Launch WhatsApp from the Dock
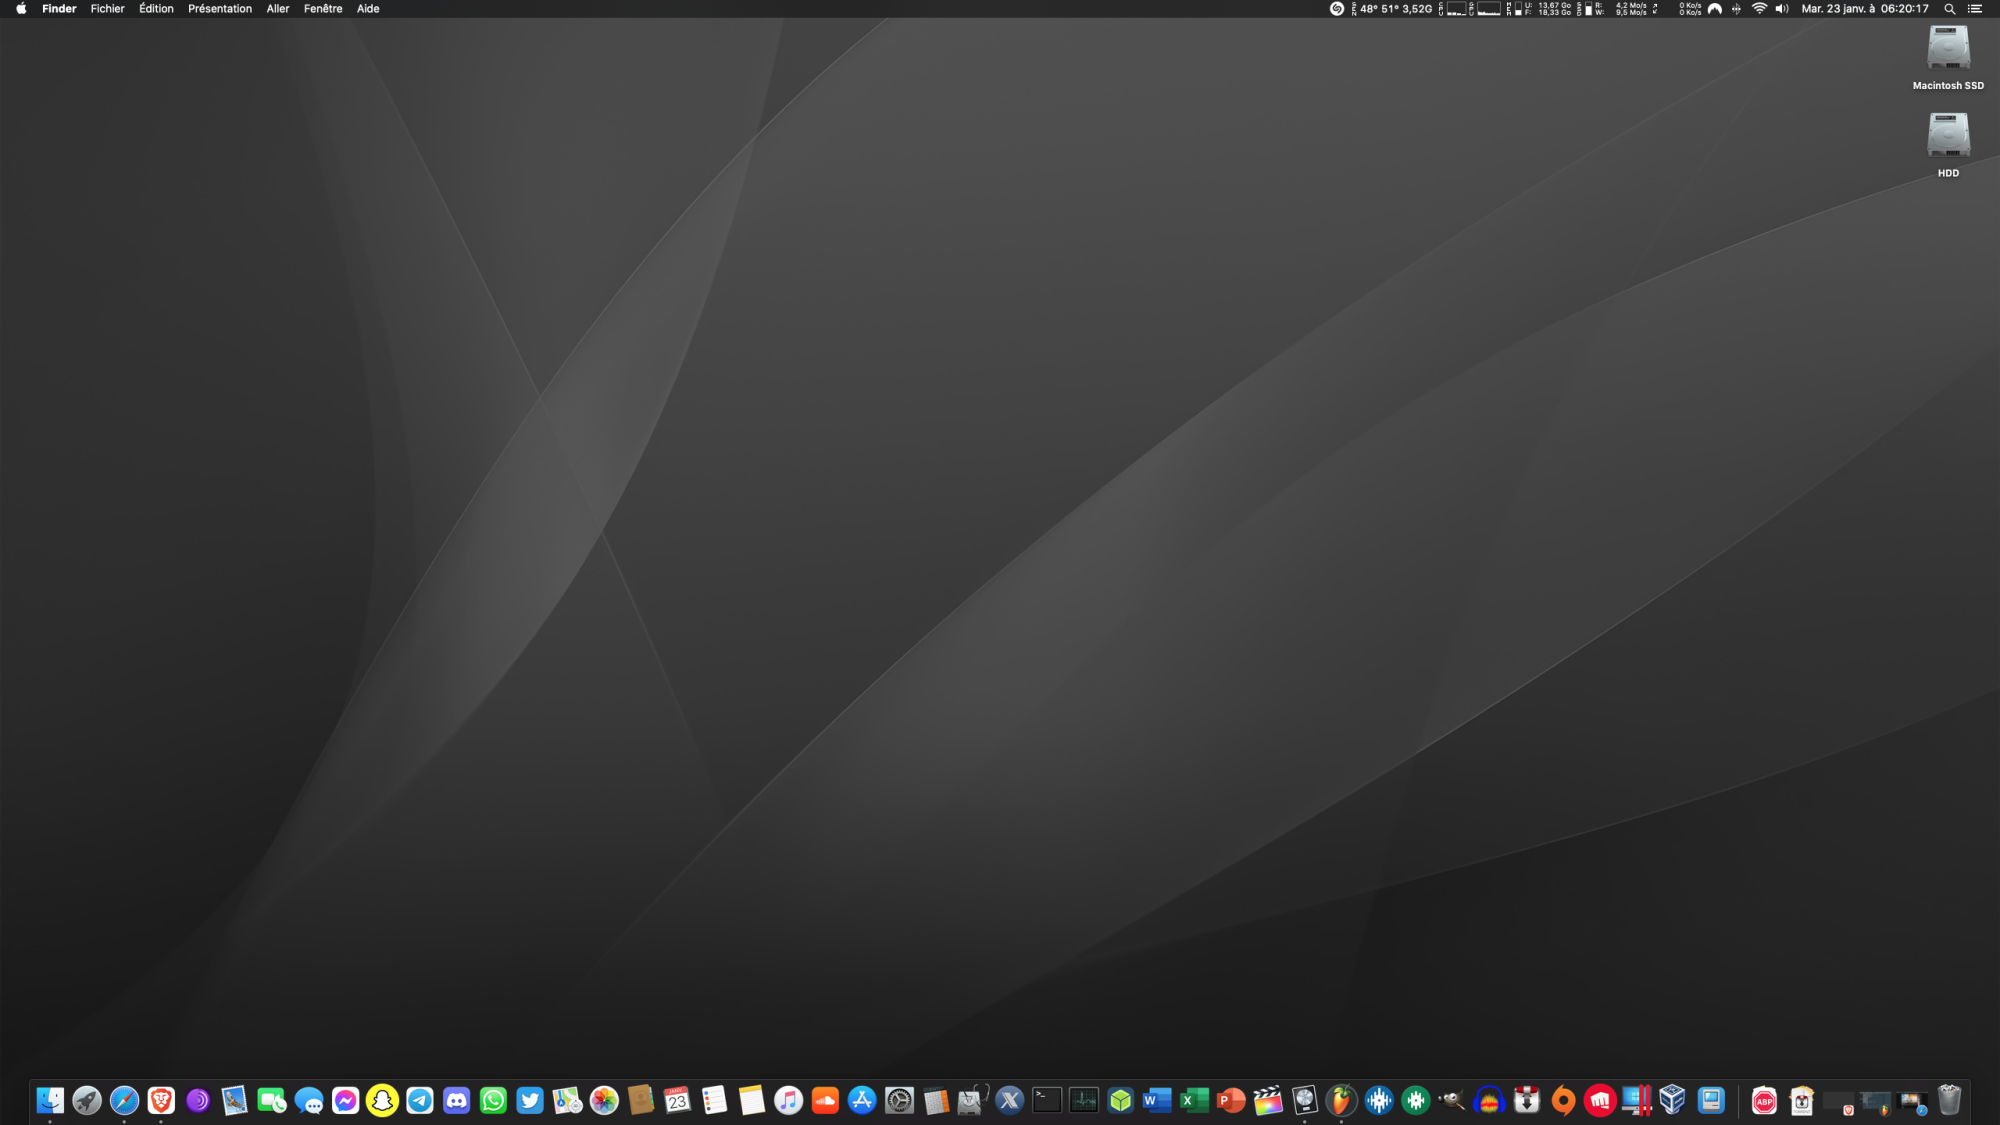The image size is (2000, 1125). (493, 1101)
